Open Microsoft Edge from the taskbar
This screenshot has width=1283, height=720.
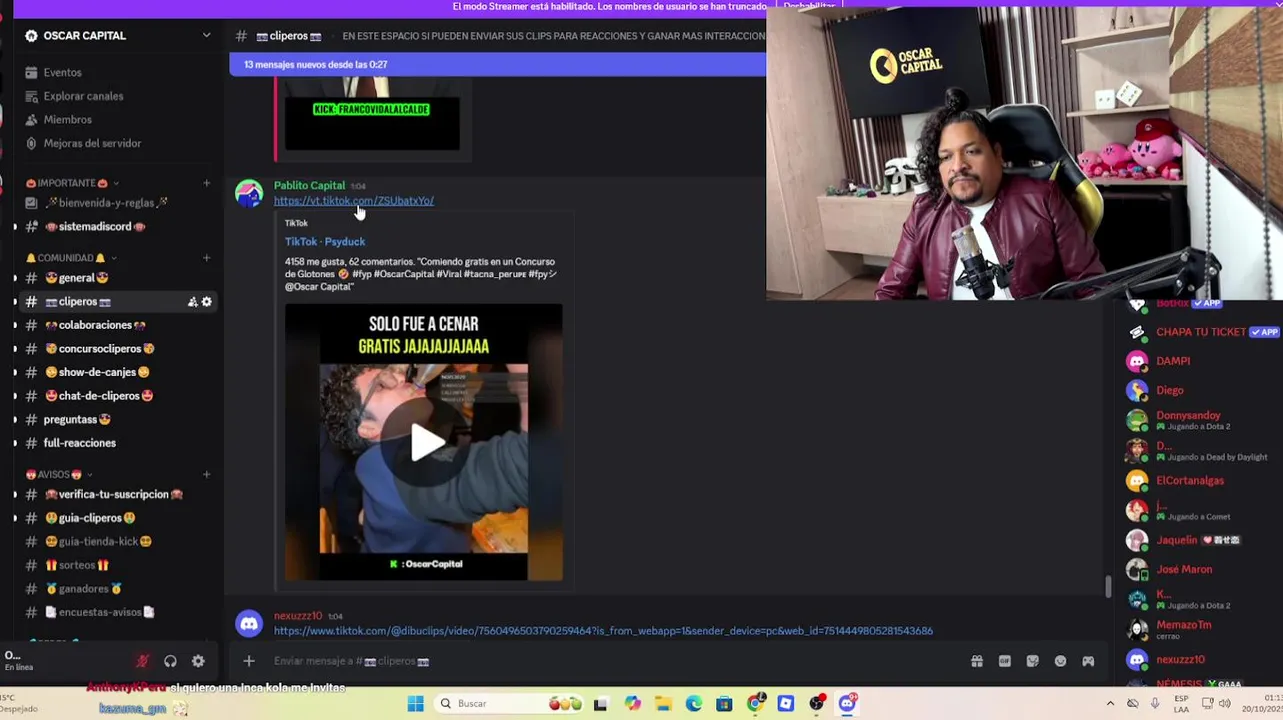(693, 704)
